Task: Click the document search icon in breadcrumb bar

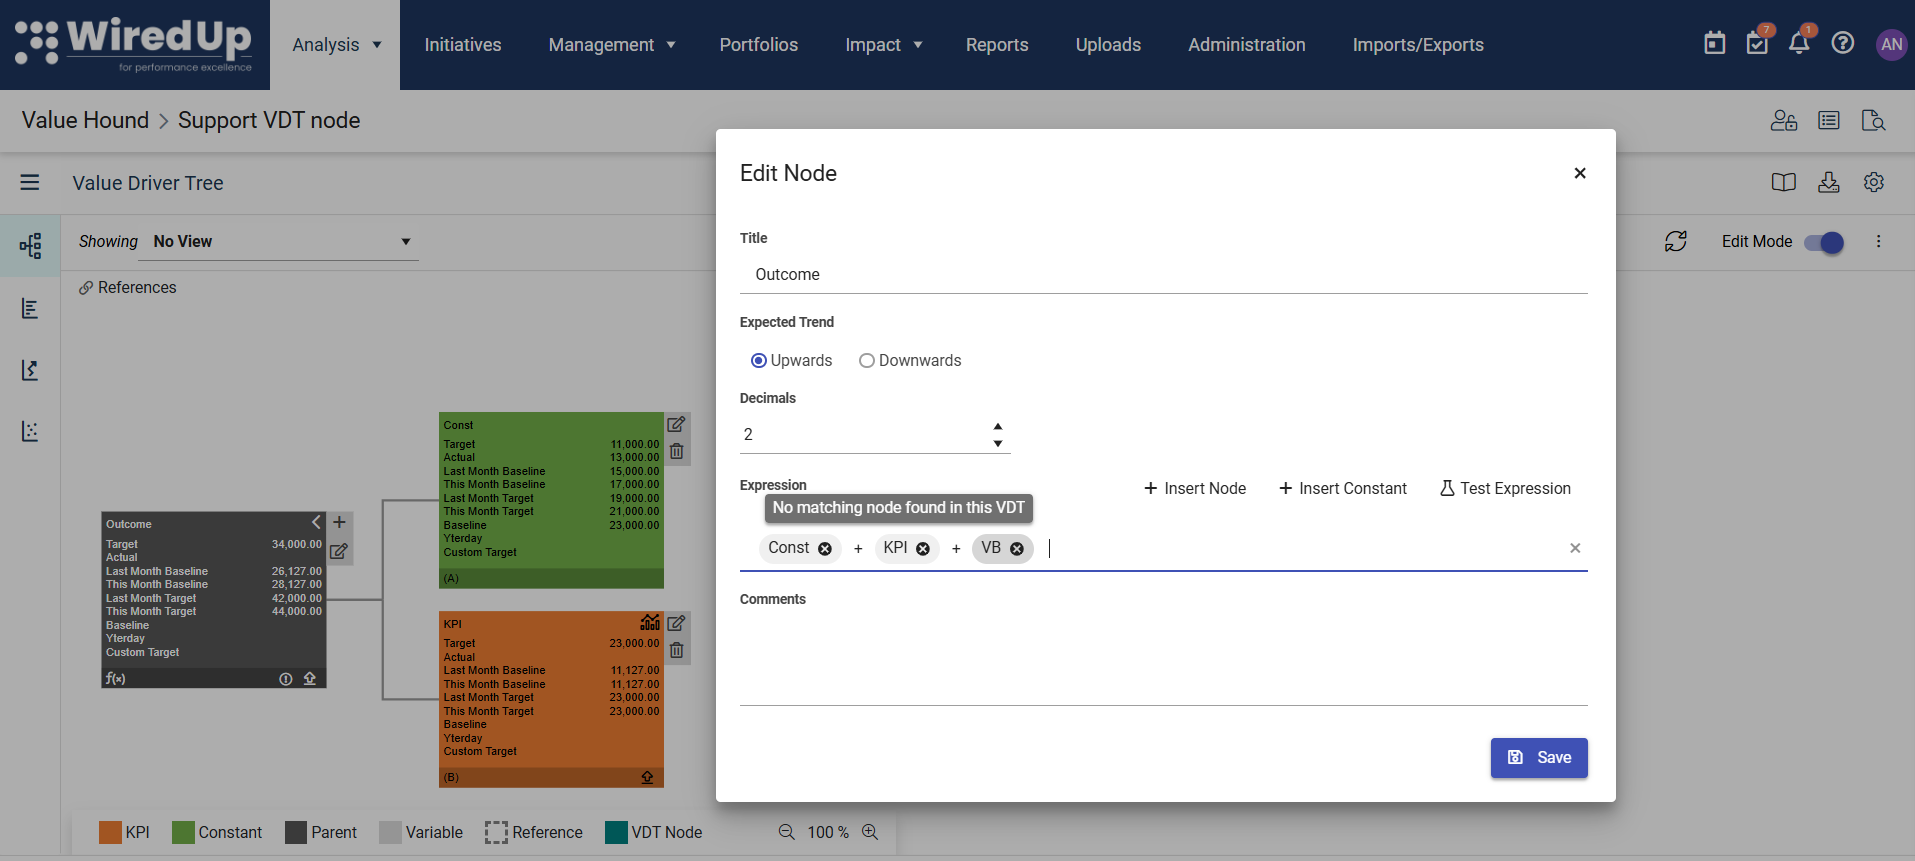Action: coord(1873,120)
